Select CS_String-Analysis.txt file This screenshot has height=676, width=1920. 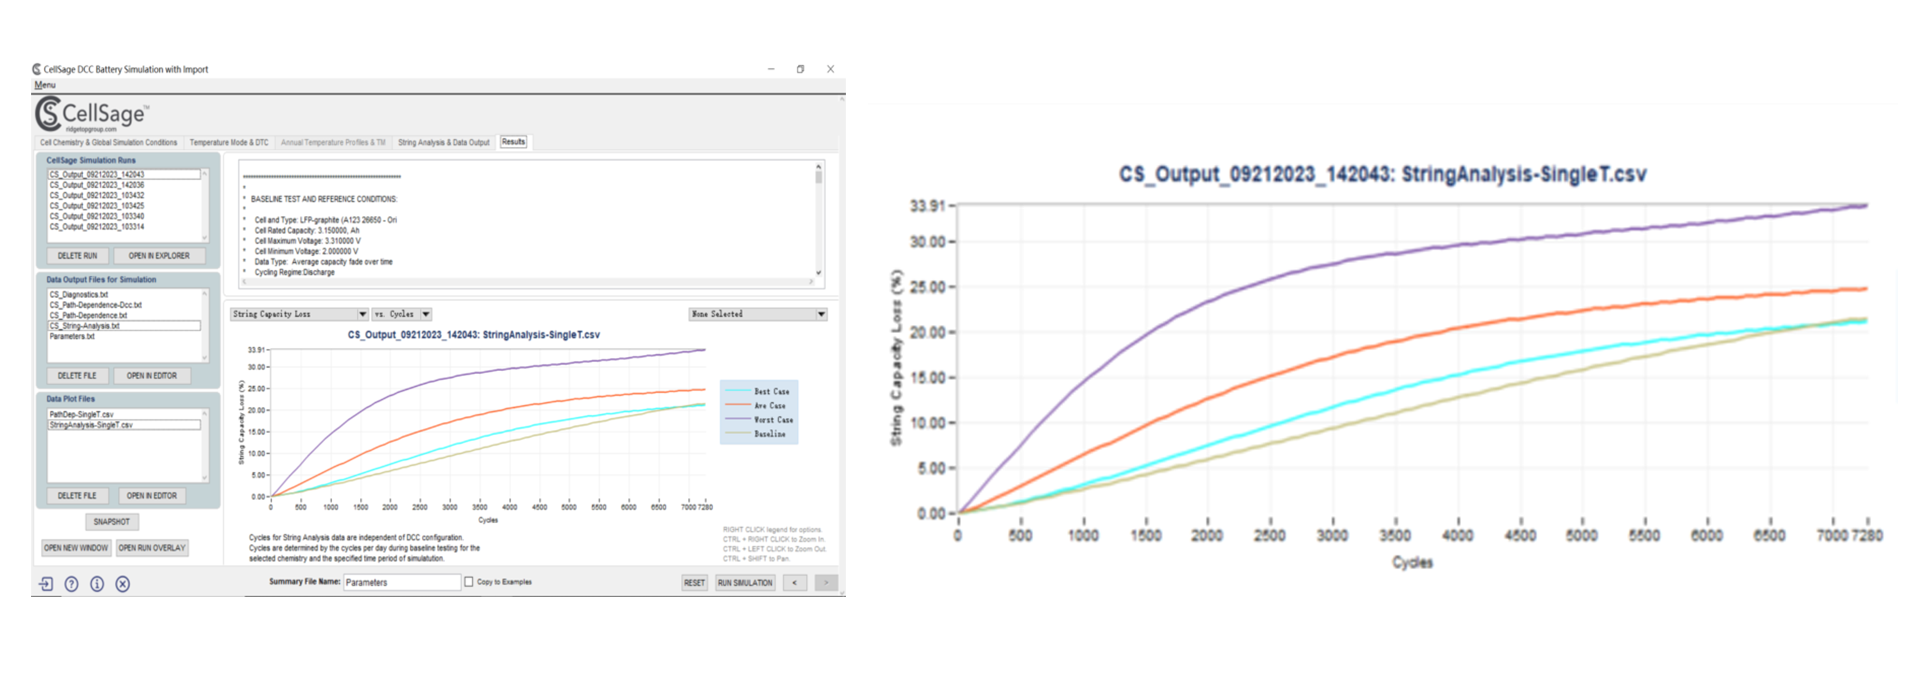tap(124, 326)
